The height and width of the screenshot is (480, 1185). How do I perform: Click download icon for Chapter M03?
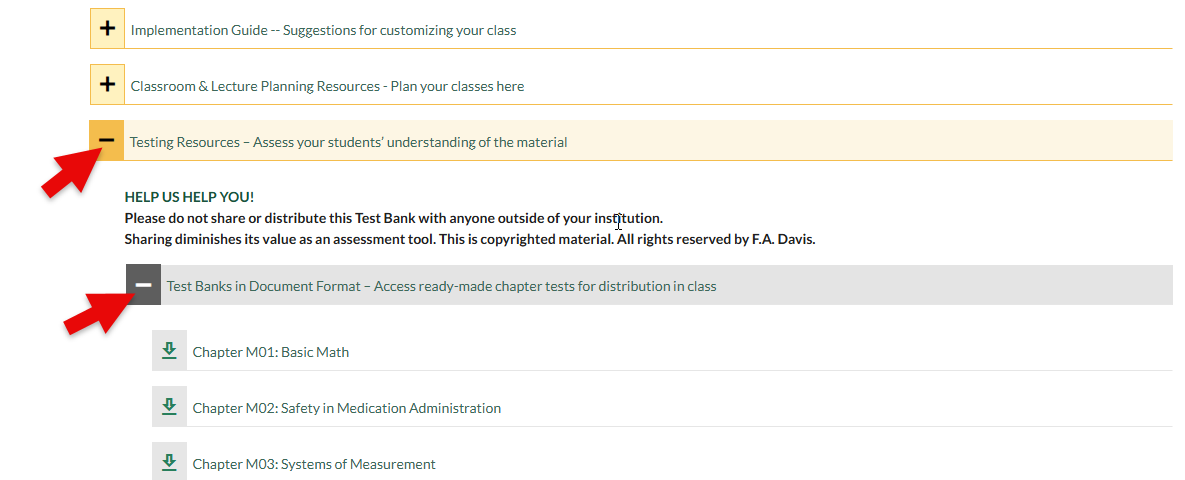coord(169,463)
